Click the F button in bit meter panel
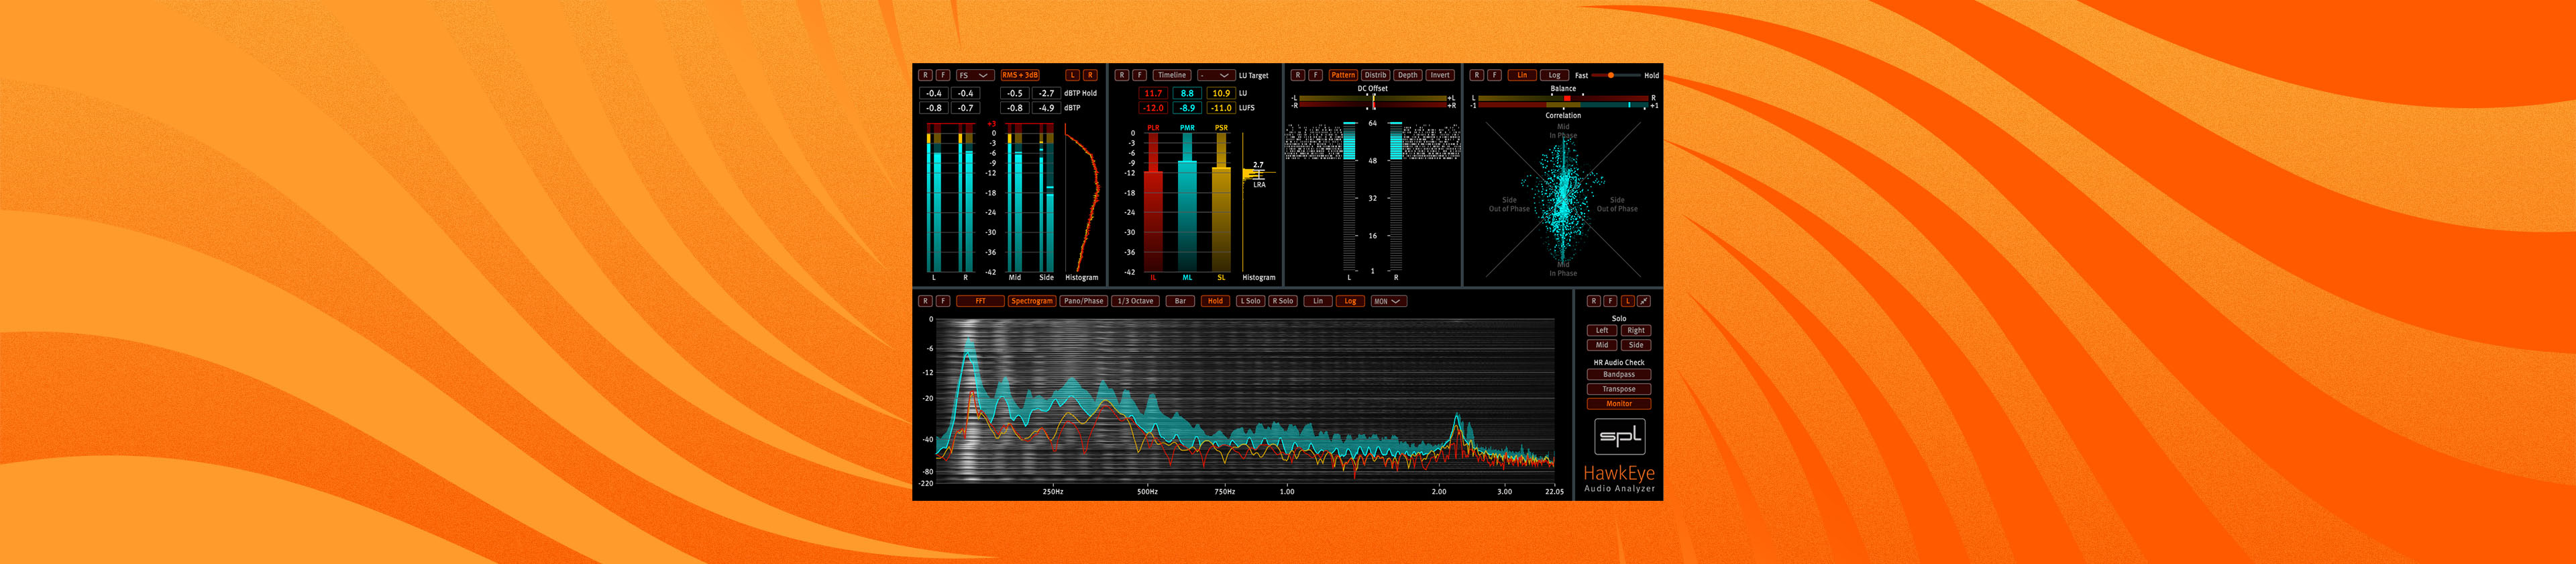The image size is (2576, 564). [1315, 75]
